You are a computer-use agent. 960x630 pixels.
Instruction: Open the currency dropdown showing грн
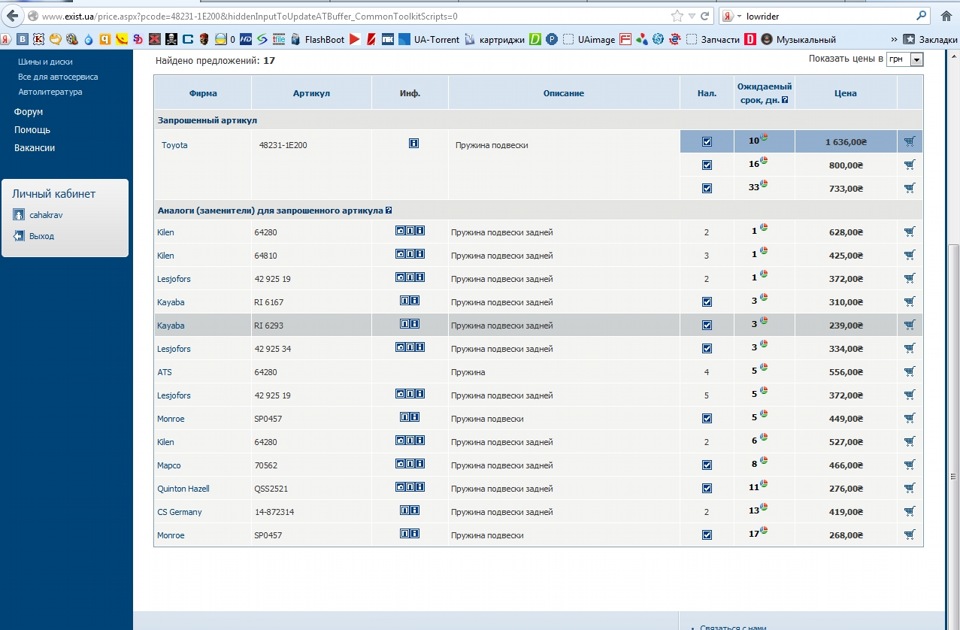pyautogui.click(x=904, y=59)
